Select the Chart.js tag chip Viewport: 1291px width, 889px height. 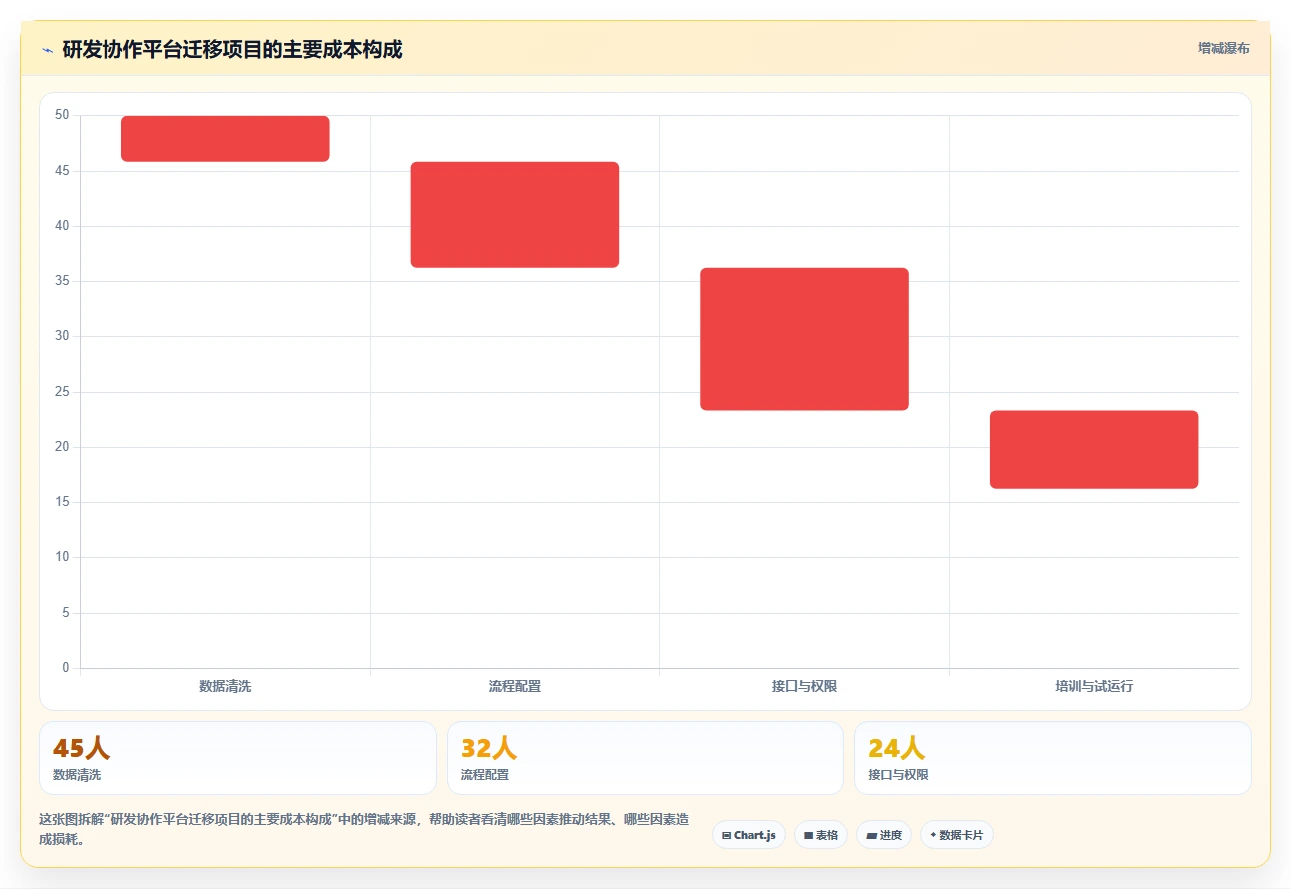coord(749,835)
